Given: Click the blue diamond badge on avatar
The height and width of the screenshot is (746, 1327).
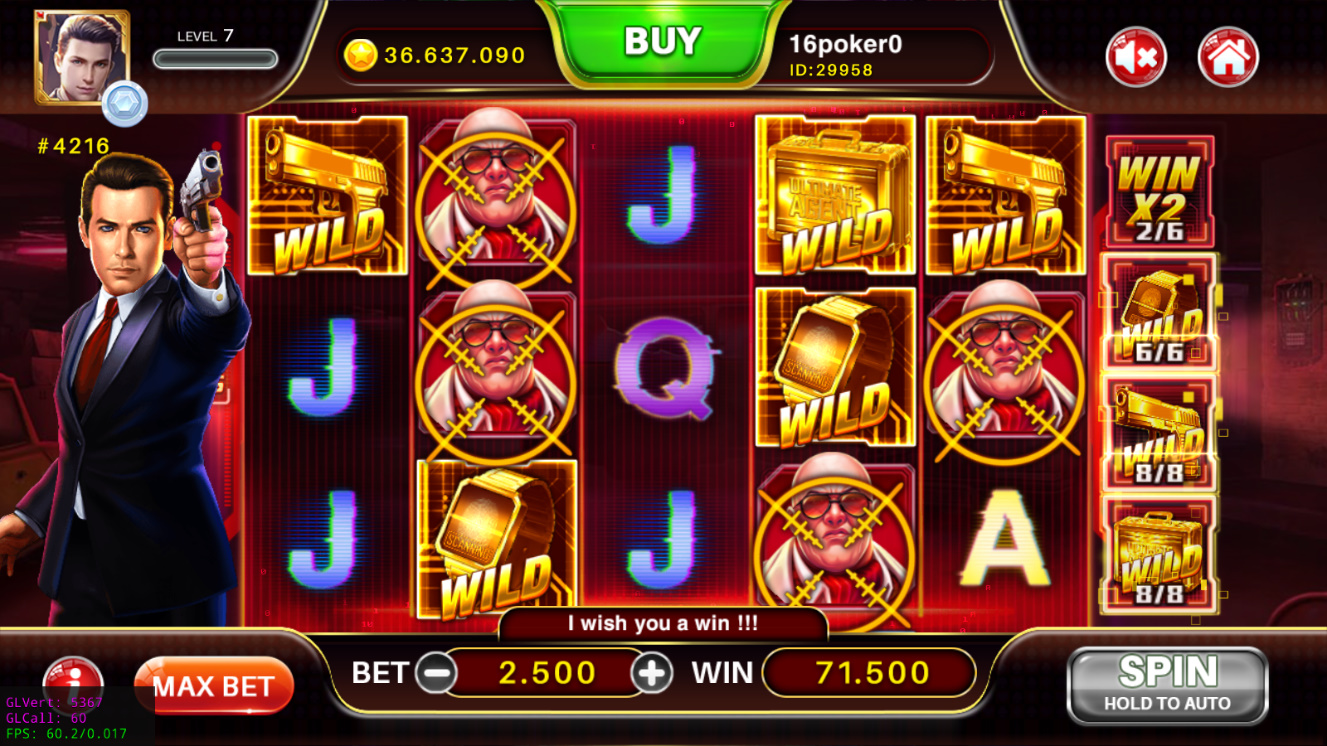Looking at the screenshot, I should click(x=125, y=104).
